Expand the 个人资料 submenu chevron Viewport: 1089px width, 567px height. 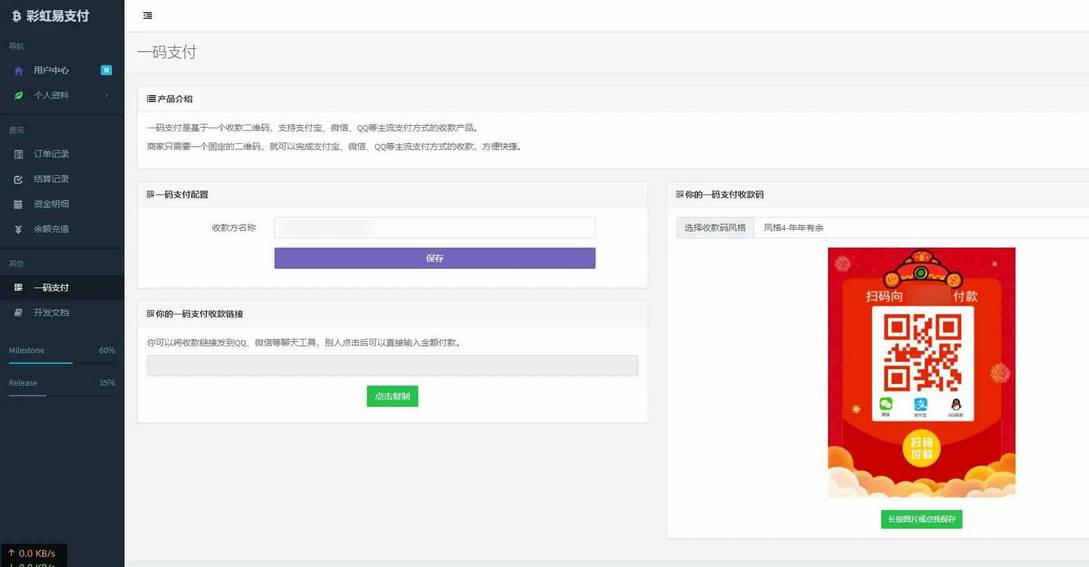pyautogui.click(x=106, y=95)
